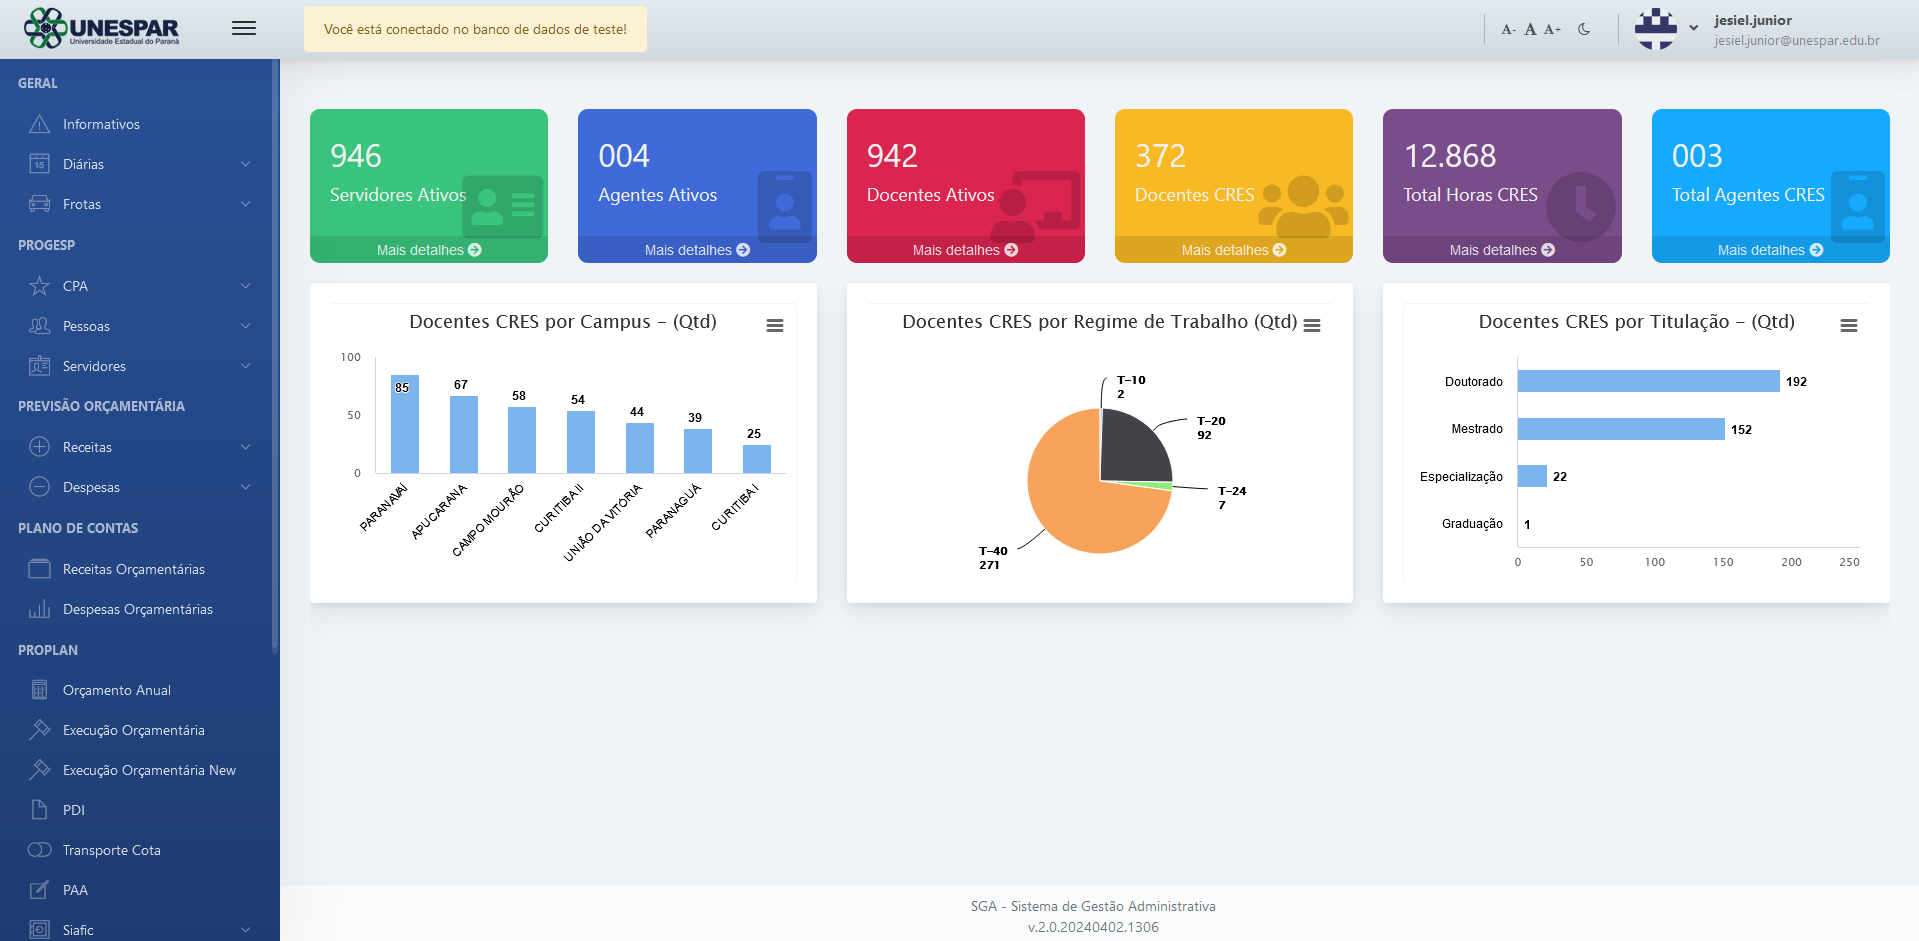Screen dimensions: 1919x941
Task: Click the PARANAVAÍ bar showing 85
Action: coord(405,424)
